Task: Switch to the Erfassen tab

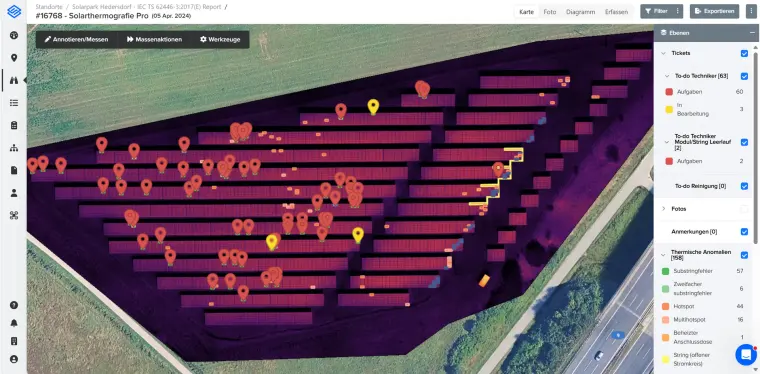Action: pyautogui.click(x=617, y=12)
